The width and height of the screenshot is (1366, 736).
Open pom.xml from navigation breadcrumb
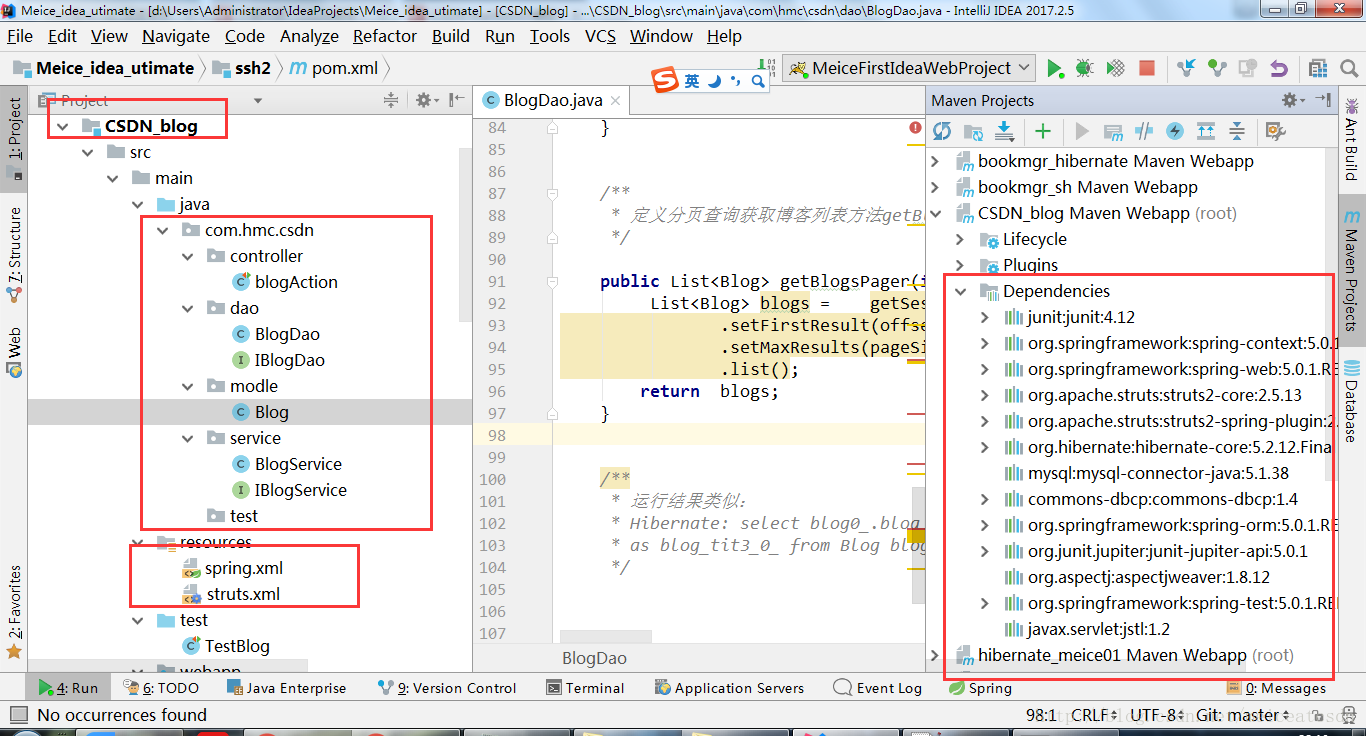pos(334,68)
